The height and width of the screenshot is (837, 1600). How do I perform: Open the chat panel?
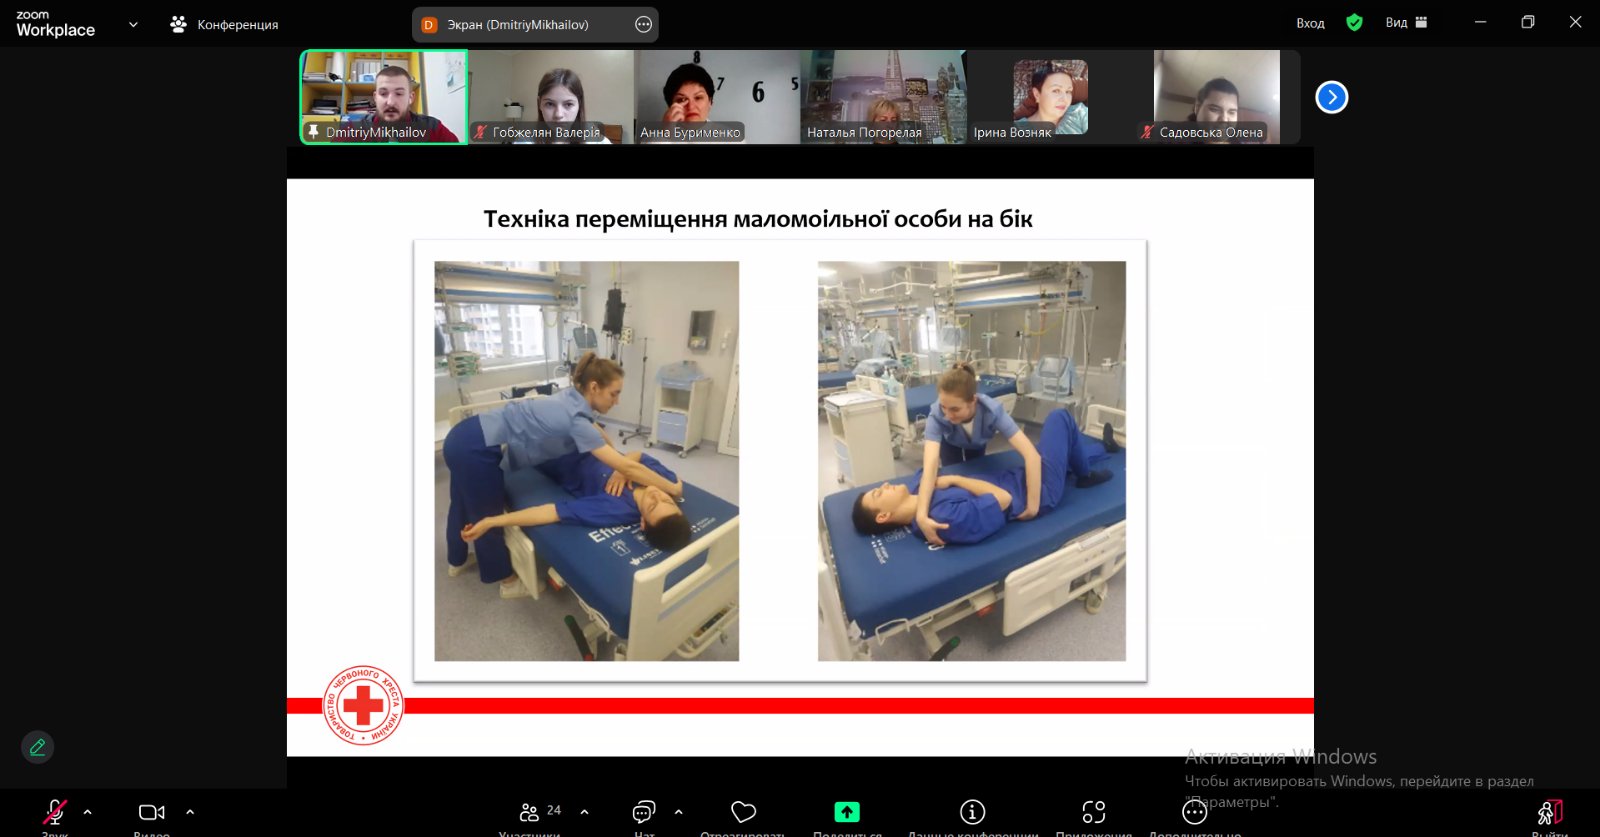[x=644, y=812]
